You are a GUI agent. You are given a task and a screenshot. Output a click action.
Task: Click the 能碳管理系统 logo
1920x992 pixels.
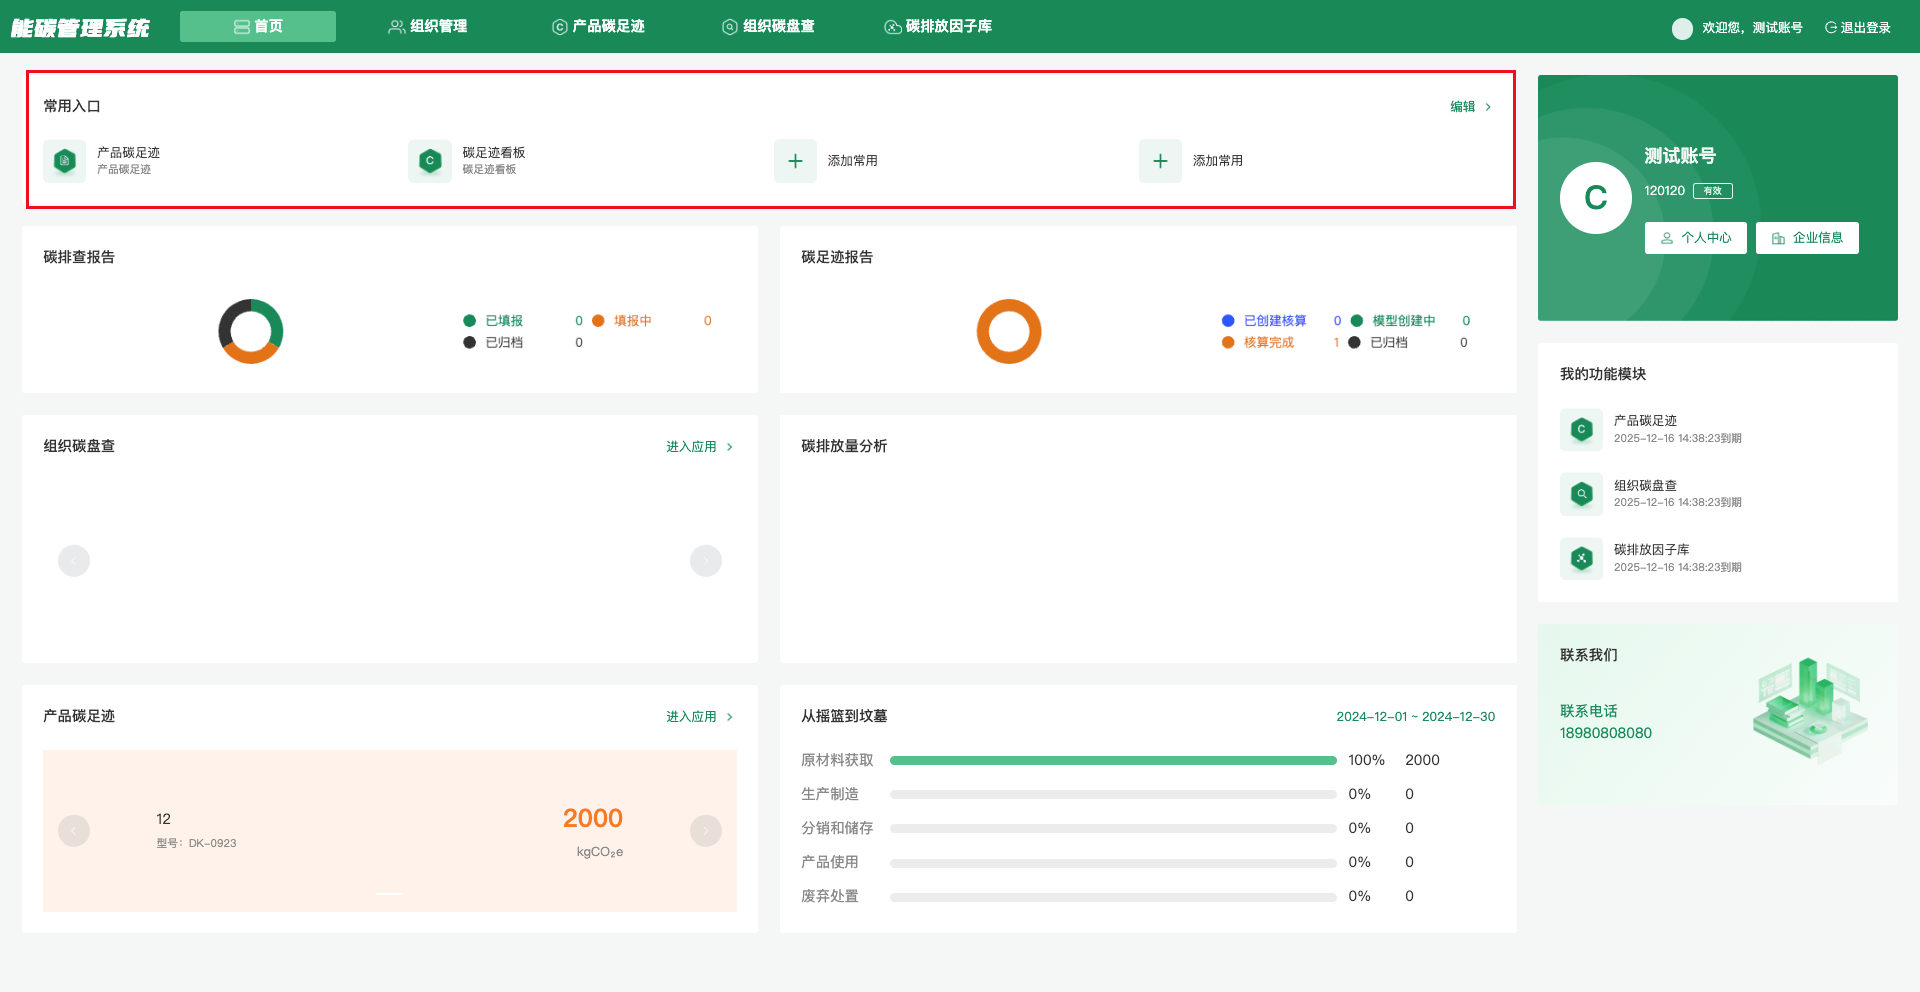coord(80,28)
